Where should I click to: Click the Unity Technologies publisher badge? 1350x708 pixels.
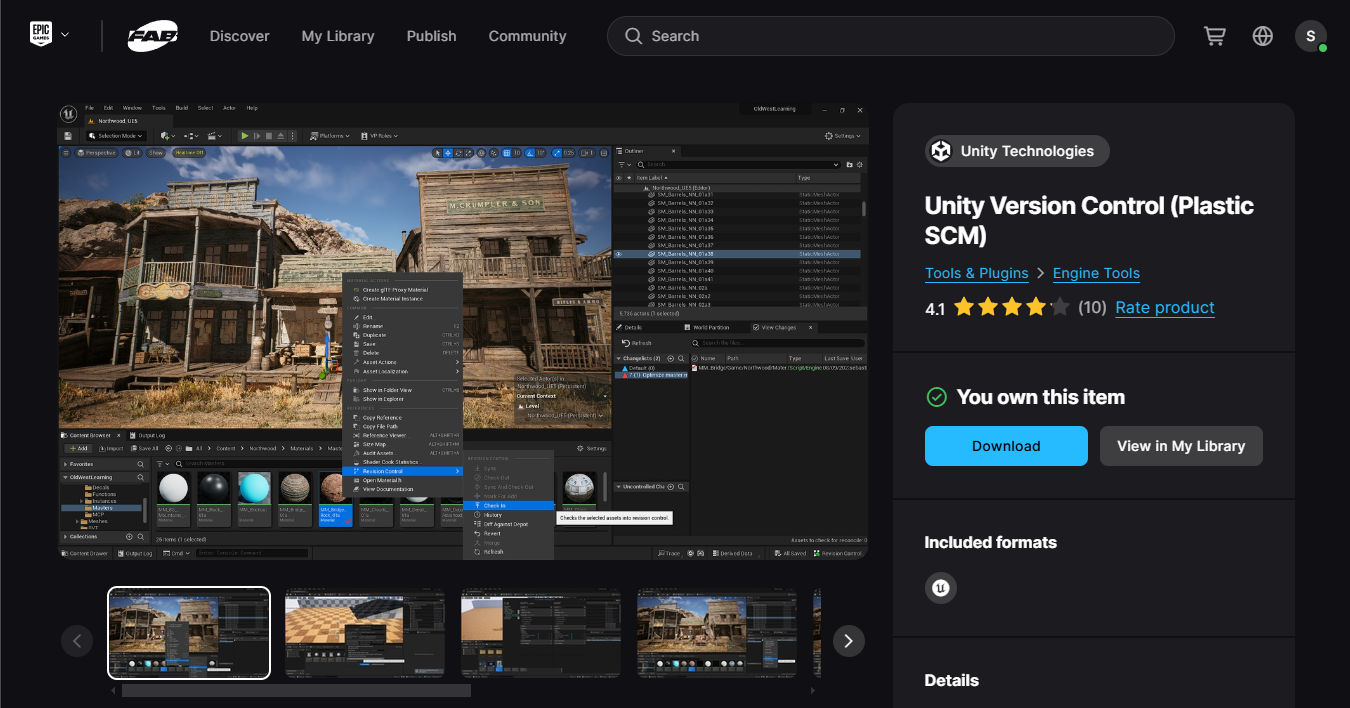point(1016,151)
